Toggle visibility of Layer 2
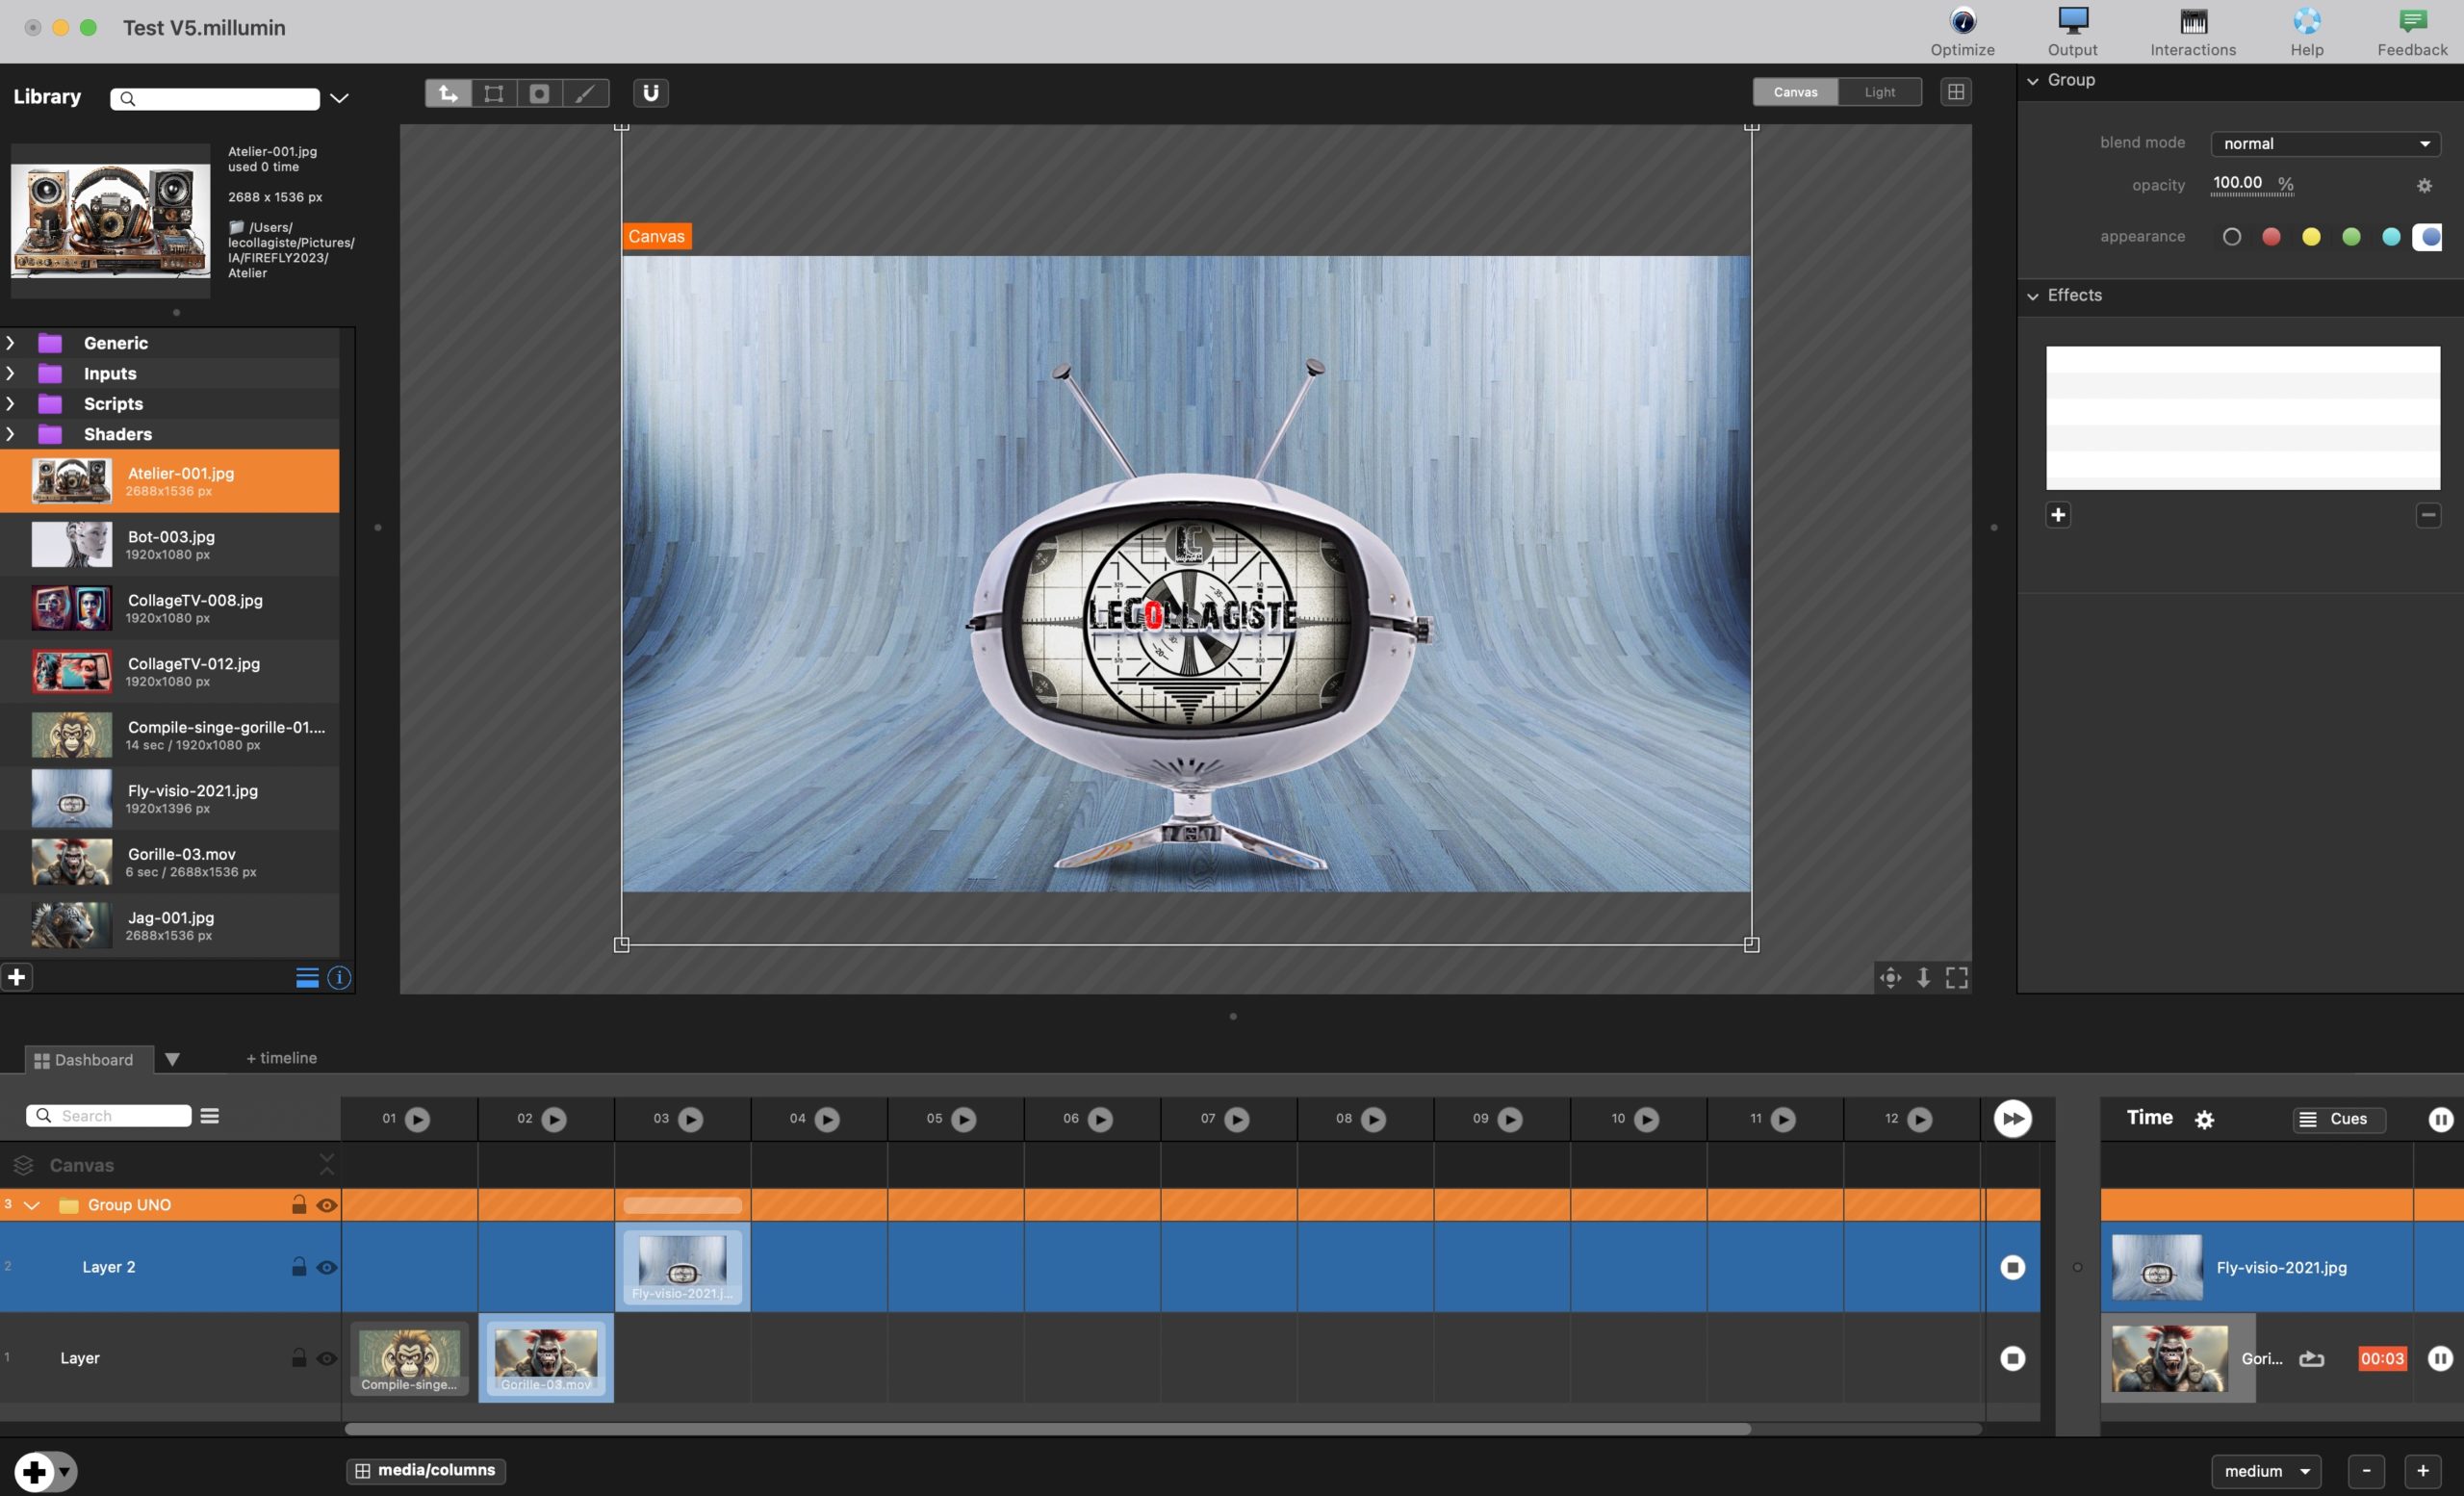The image size is (2464, 1496). click(326, 1267)
